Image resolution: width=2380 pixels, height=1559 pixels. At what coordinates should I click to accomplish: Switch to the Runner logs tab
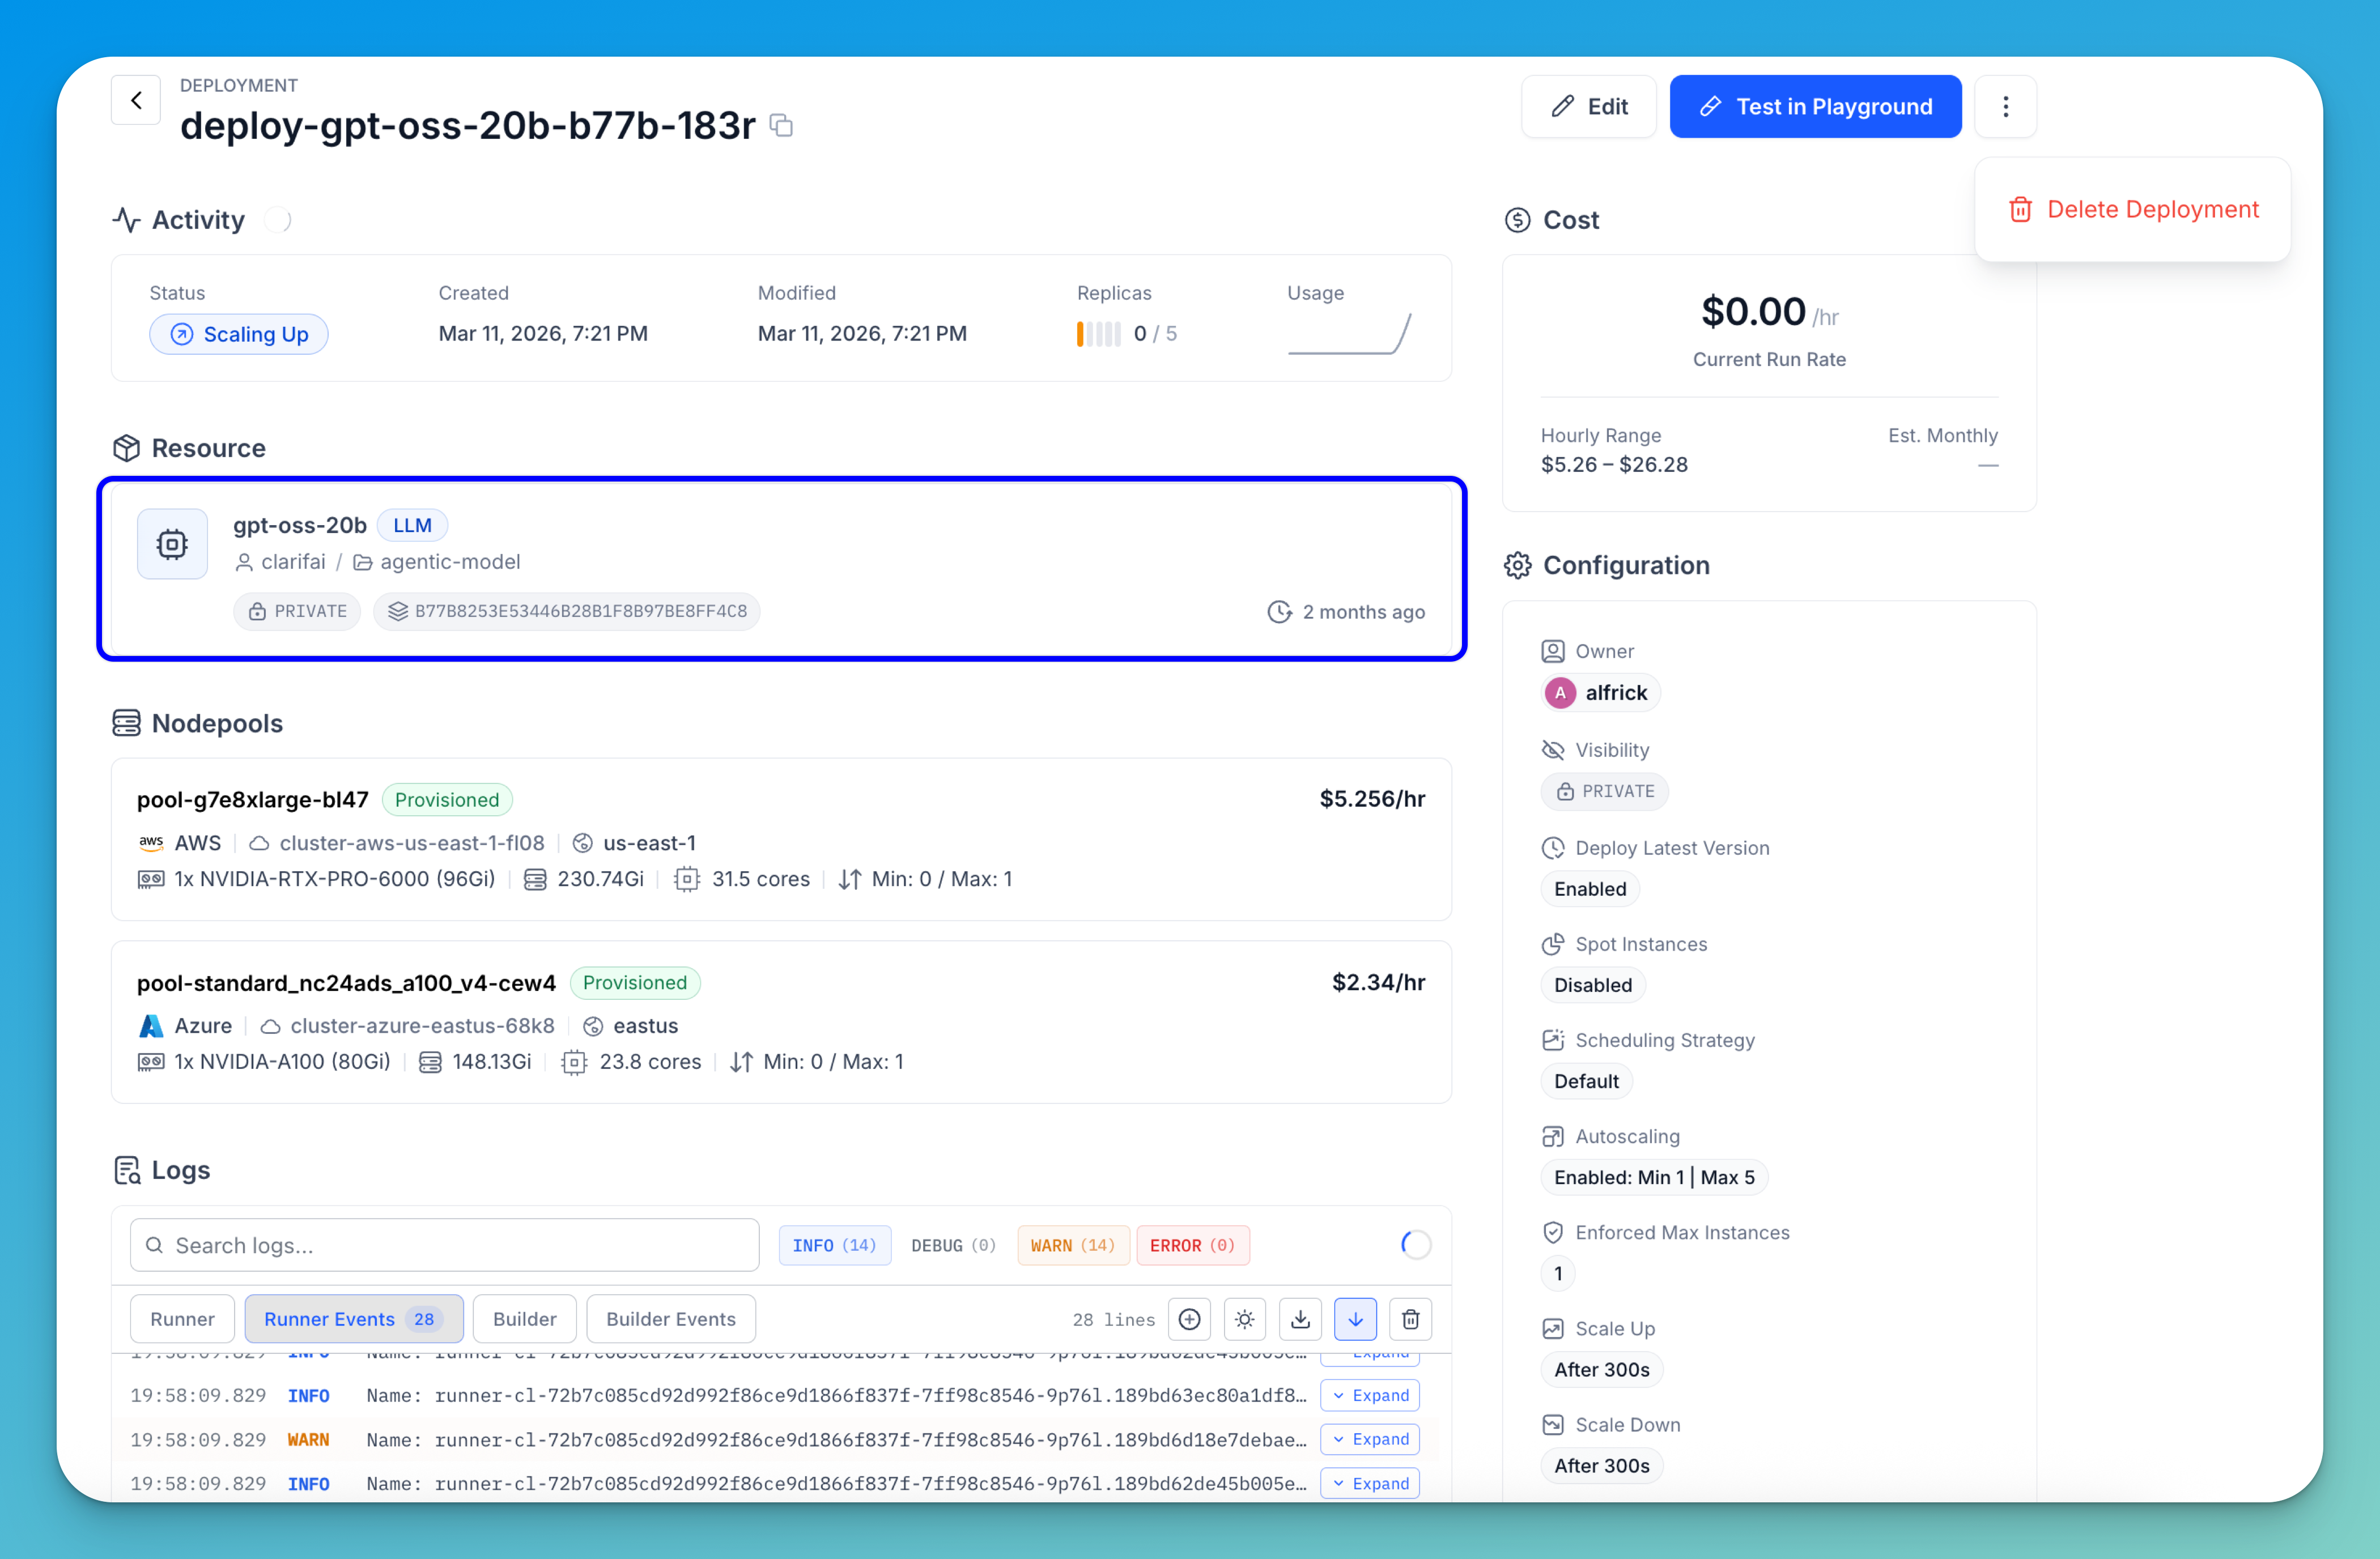point(182,1319)
